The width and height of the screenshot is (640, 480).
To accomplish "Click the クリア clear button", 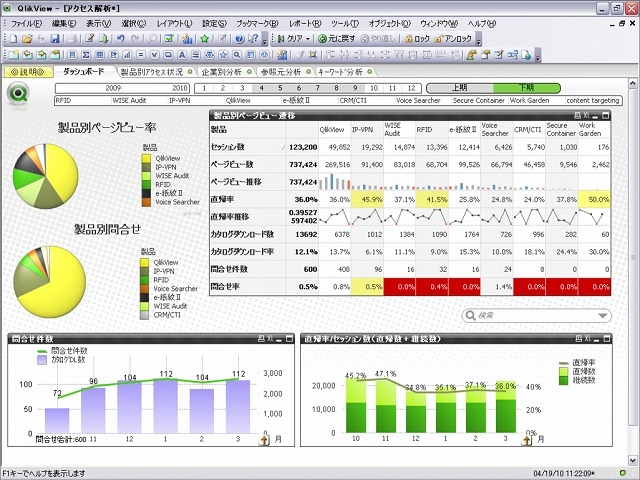I will point(290,39).
